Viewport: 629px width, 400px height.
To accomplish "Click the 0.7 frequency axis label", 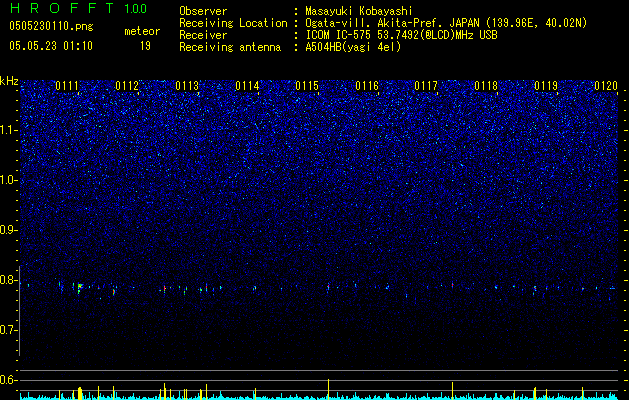I will [x=9, y=330].
